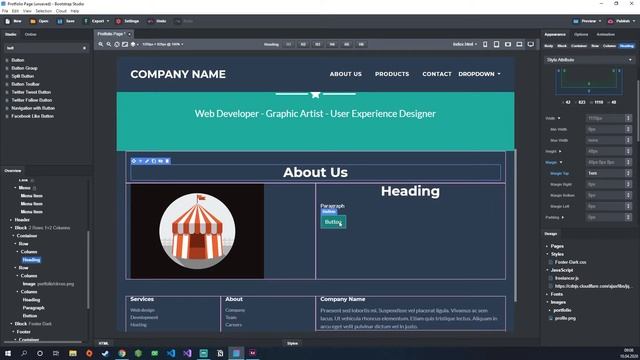Collapse the Block 2 Rows 1+2 Columns node
The height and width of the screenshot is (360, 640).
coord(11,228)
